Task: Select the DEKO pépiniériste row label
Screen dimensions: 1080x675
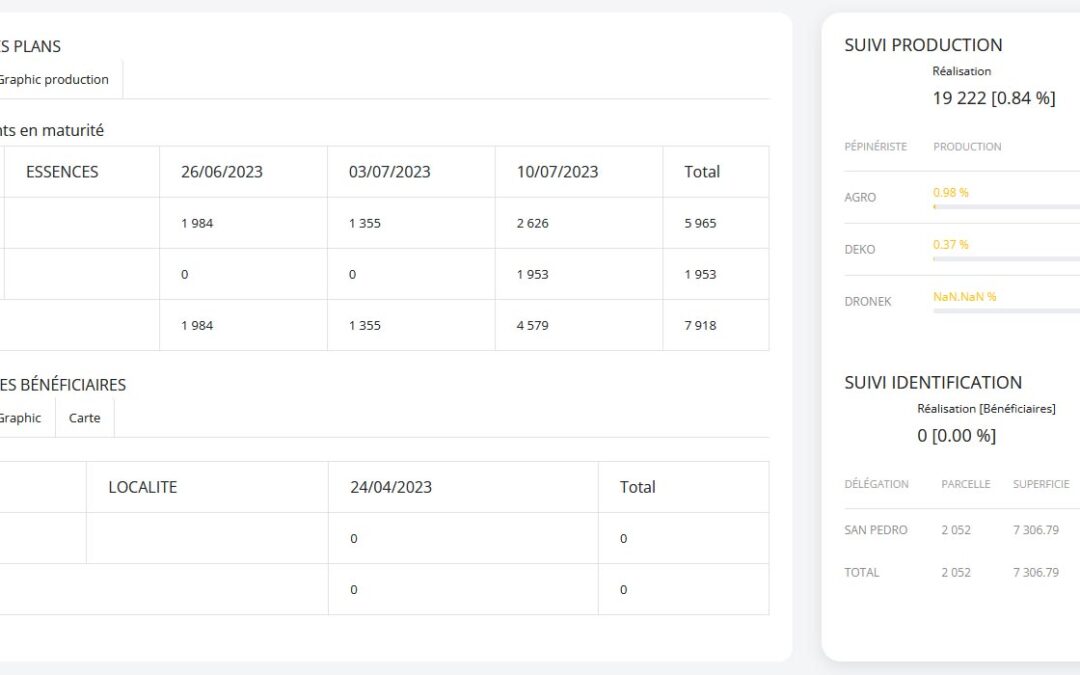Action: click(860, 249)
